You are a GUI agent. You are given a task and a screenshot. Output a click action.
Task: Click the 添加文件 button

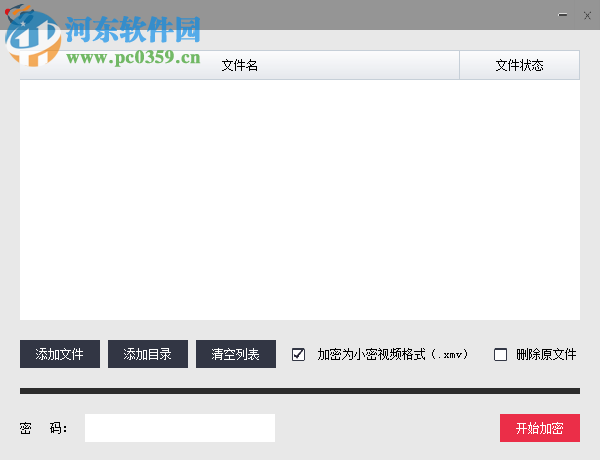(x=60, y=354)
